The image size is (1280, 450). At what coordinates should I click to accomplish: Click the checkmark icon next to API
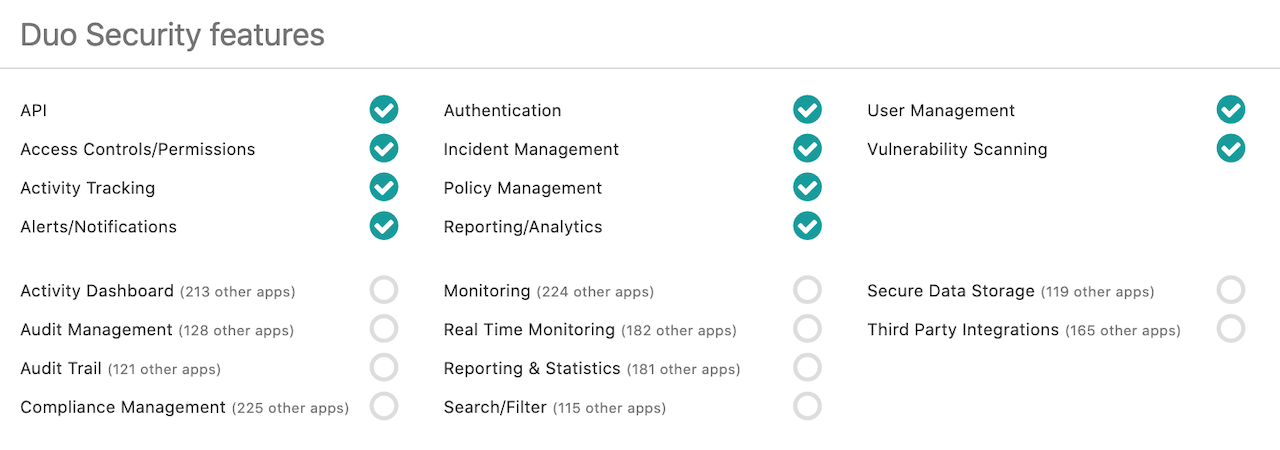pyautogui.click(x=384, y=110)
